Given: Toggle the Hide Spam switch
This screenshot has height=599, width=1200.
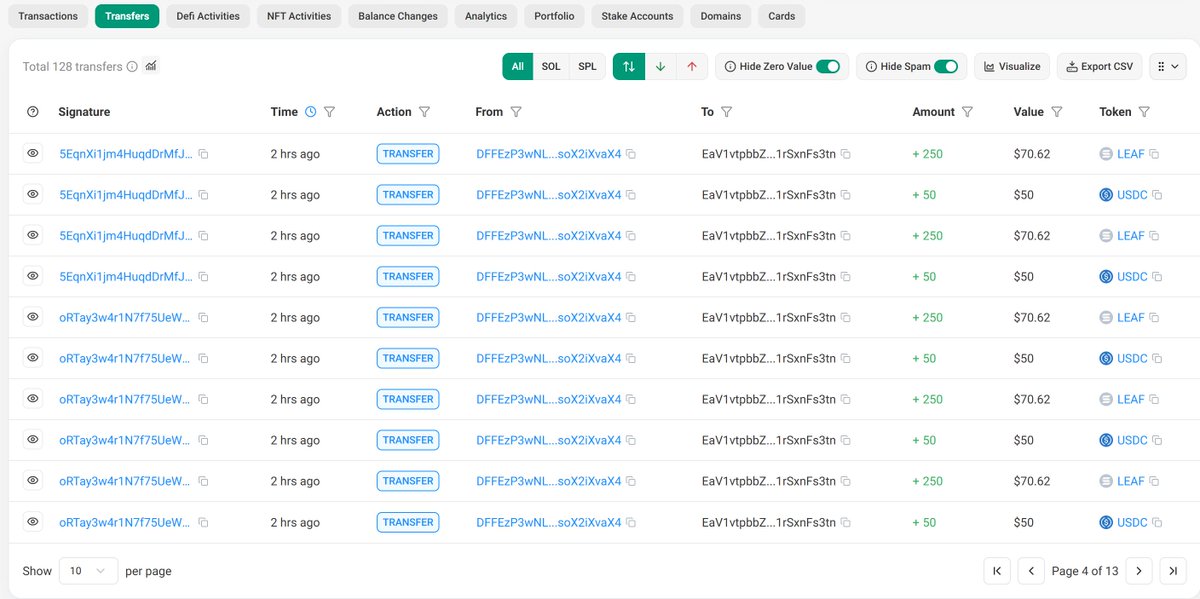Looking at the screenshot, I should (946, 67).
